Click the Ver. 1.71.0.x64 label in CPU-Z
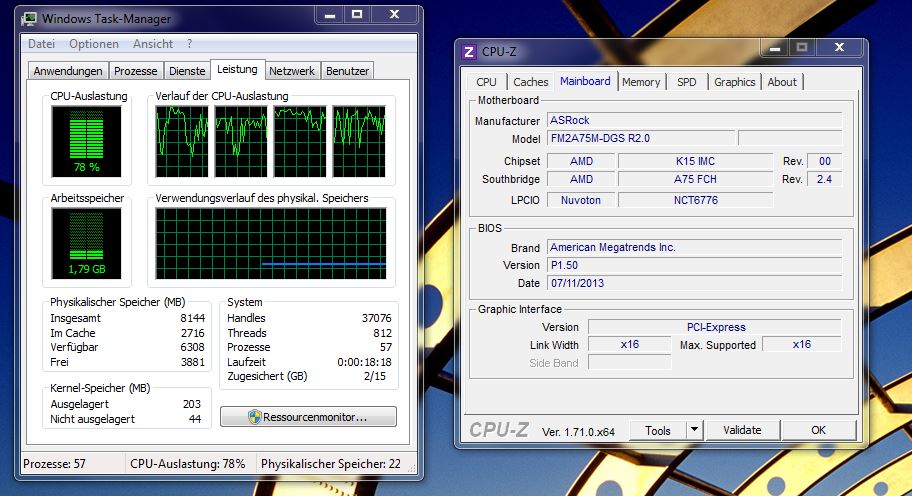Image resolution: width=912 pixels, height=496 pixels. point(578,432)
